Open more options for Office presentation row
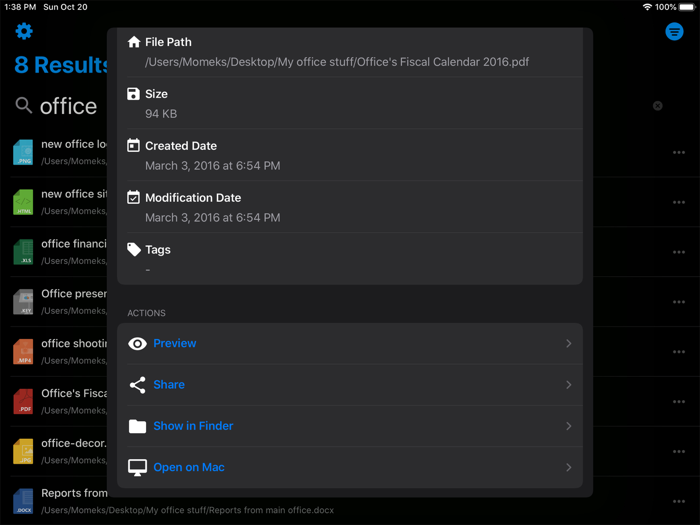This screenshot has height=525, width=700. (x=679, y=302)
